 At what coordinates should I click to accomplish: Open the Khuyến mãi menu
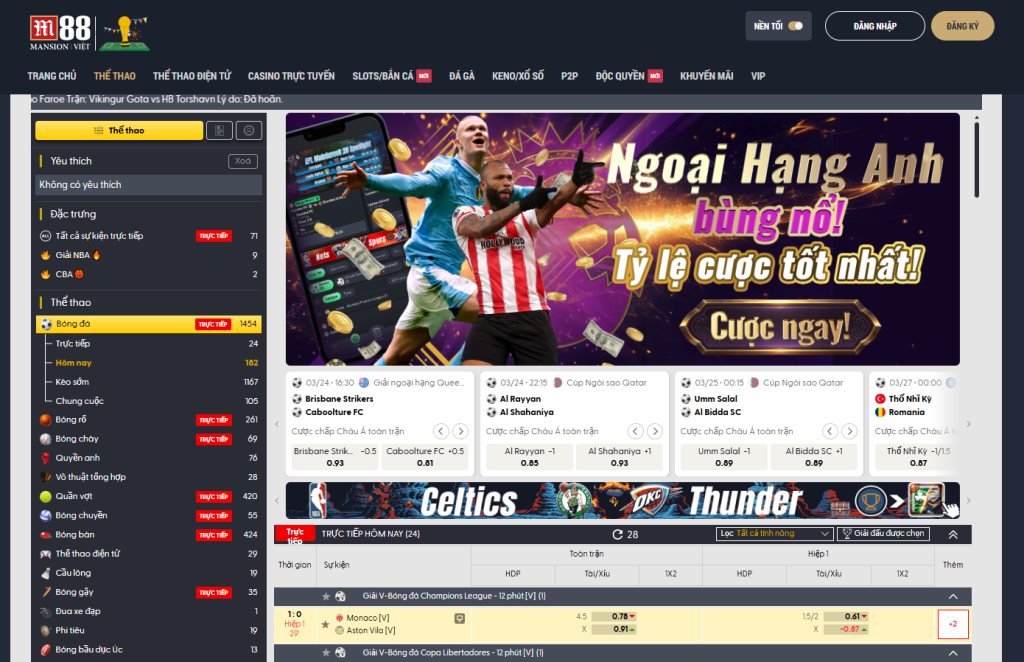707,76
